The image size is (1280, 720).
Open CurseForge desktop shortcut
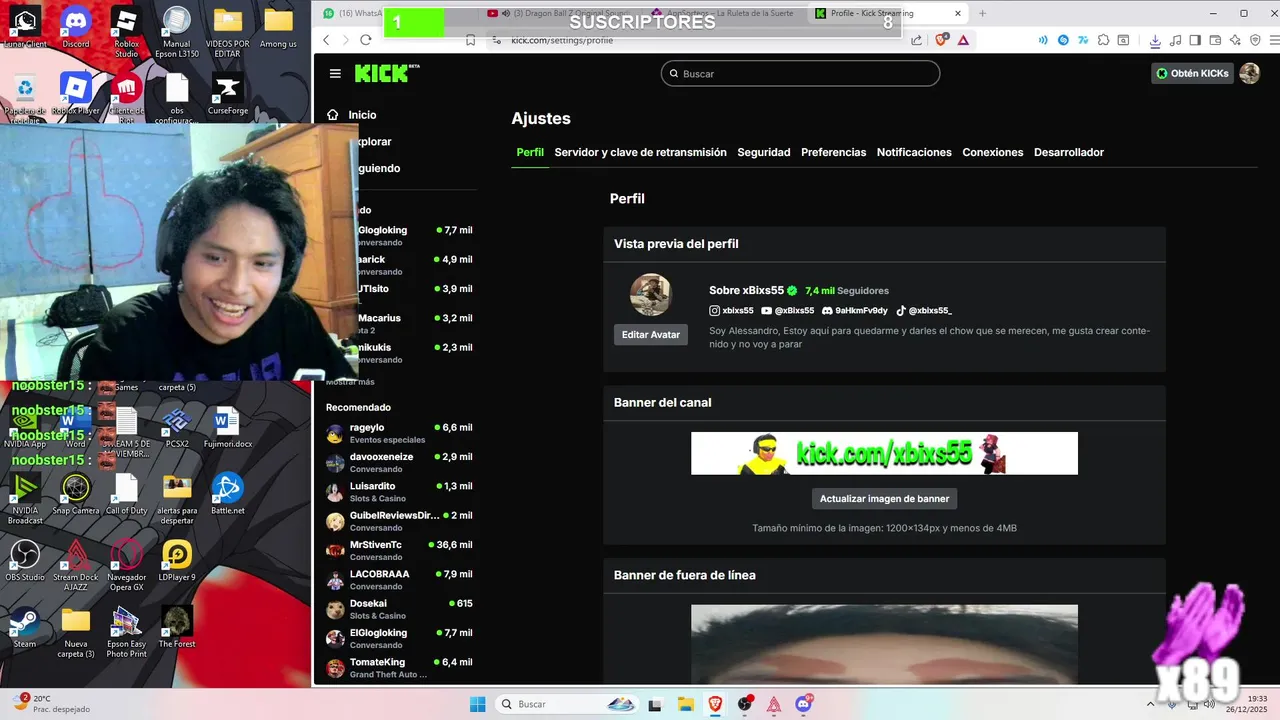tap(228, 96)
